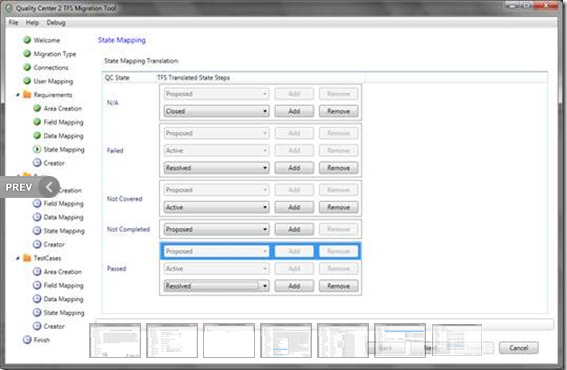Select the Migration Type step label
Image resolution: width=567 pixels, height=370 pixels.
pyautogui.click(x=55, y=54)
